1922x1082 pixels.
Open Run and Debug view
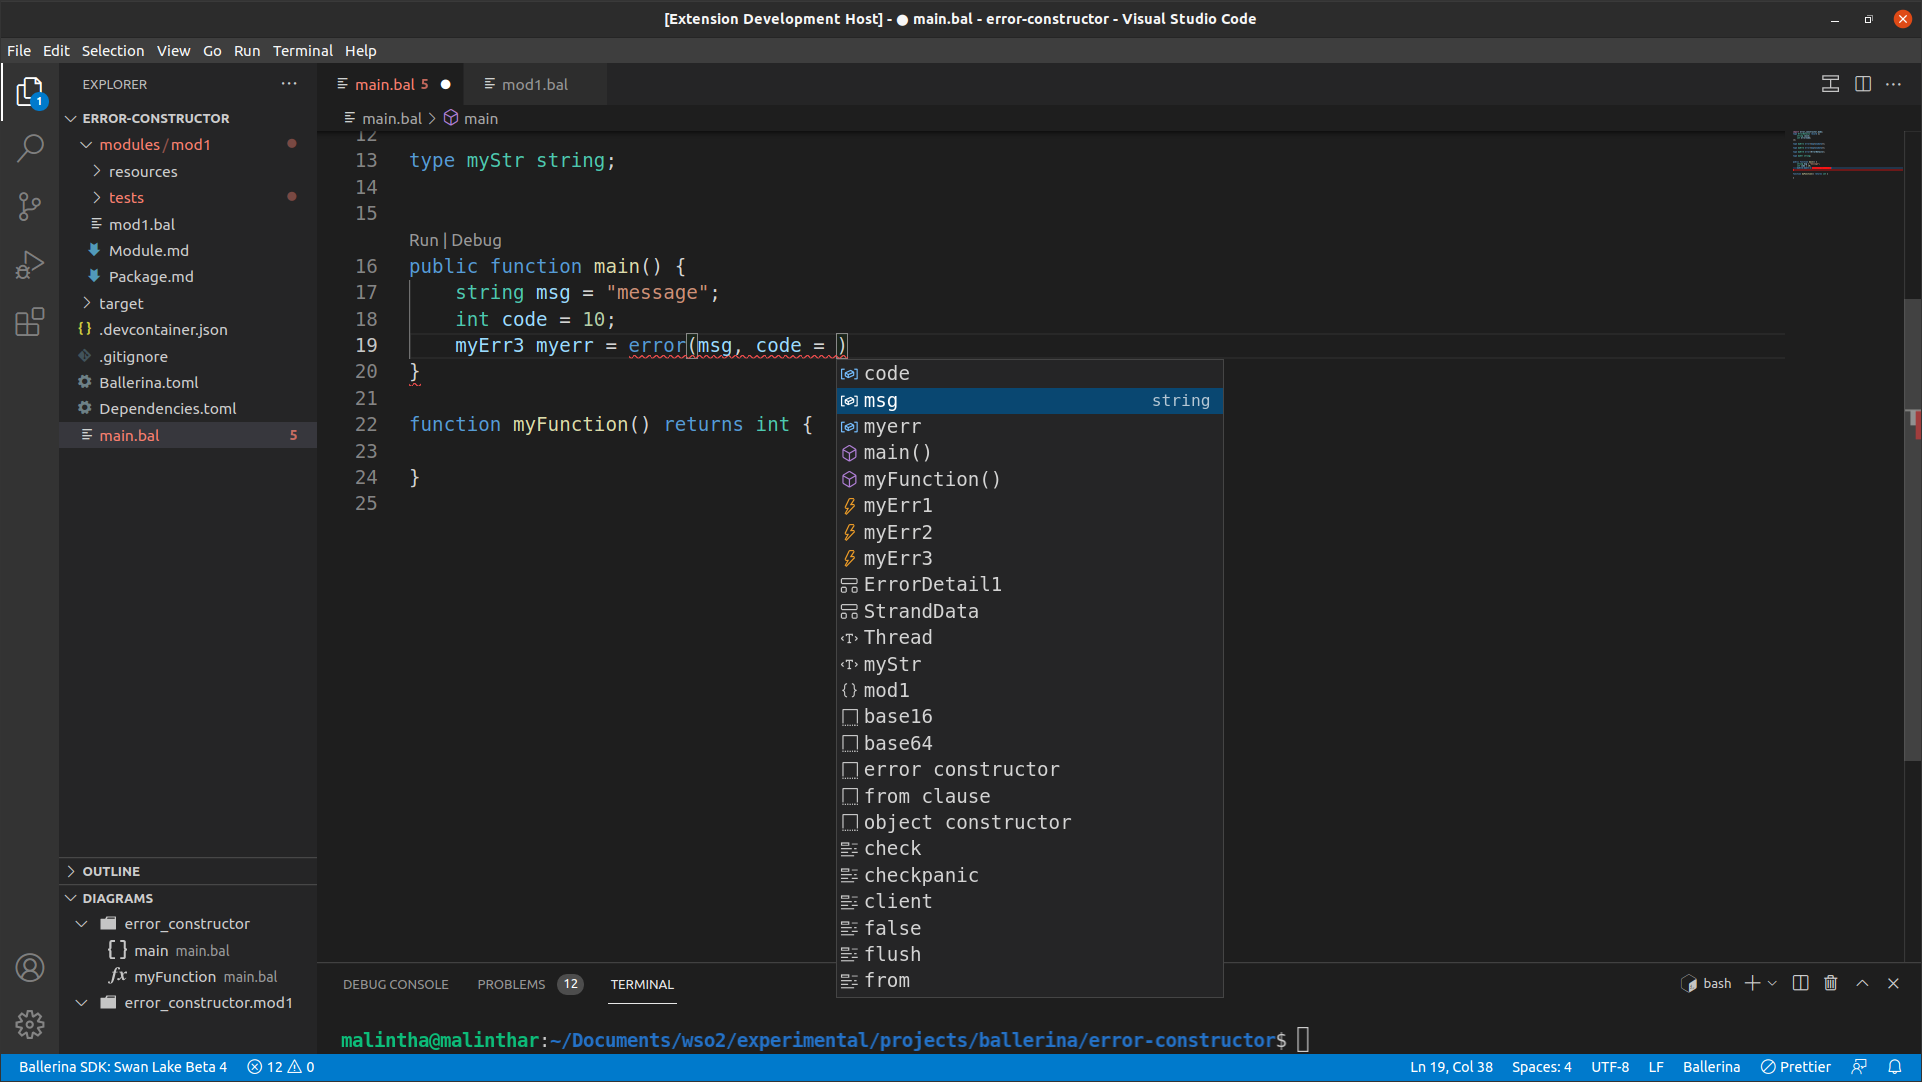click(30, 264)
